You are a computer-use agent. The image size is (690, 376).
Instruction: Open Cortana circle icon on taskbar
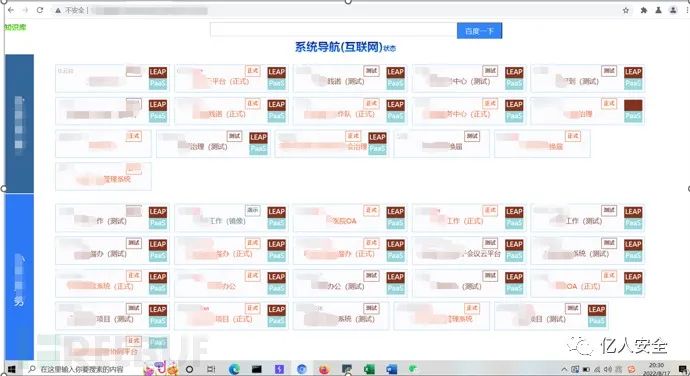pos(190,369)
